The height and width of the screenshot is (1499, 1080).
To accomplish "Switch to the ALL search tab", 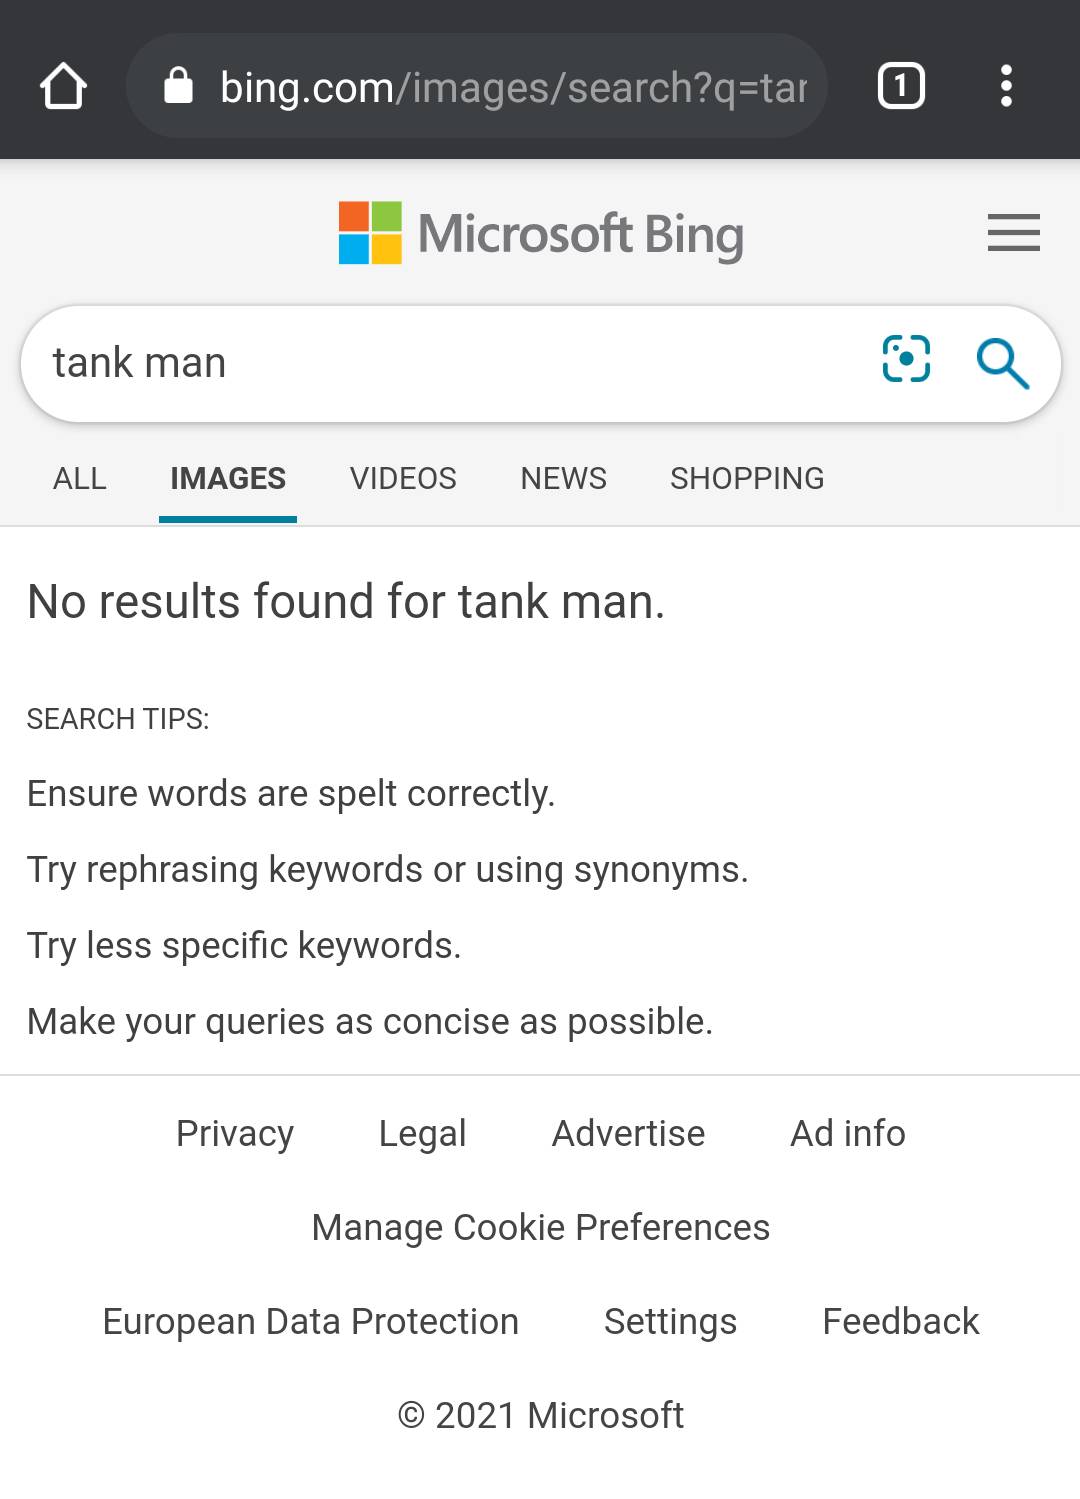I will (x=79, y=479).
